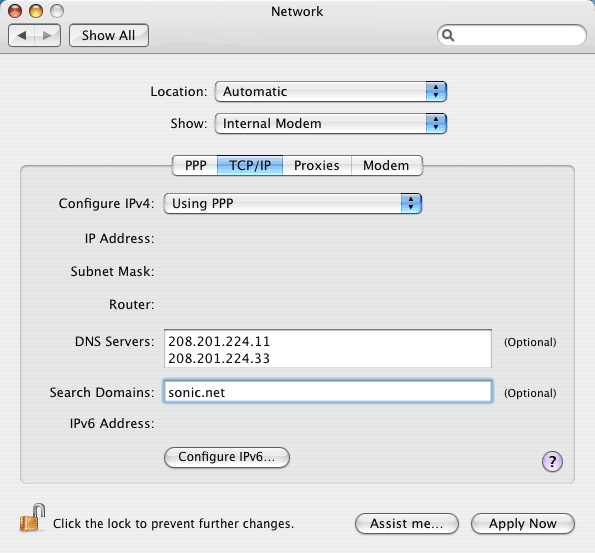Click the sonic.net search domain text
The image size is (595, 553).
point(197,392)
